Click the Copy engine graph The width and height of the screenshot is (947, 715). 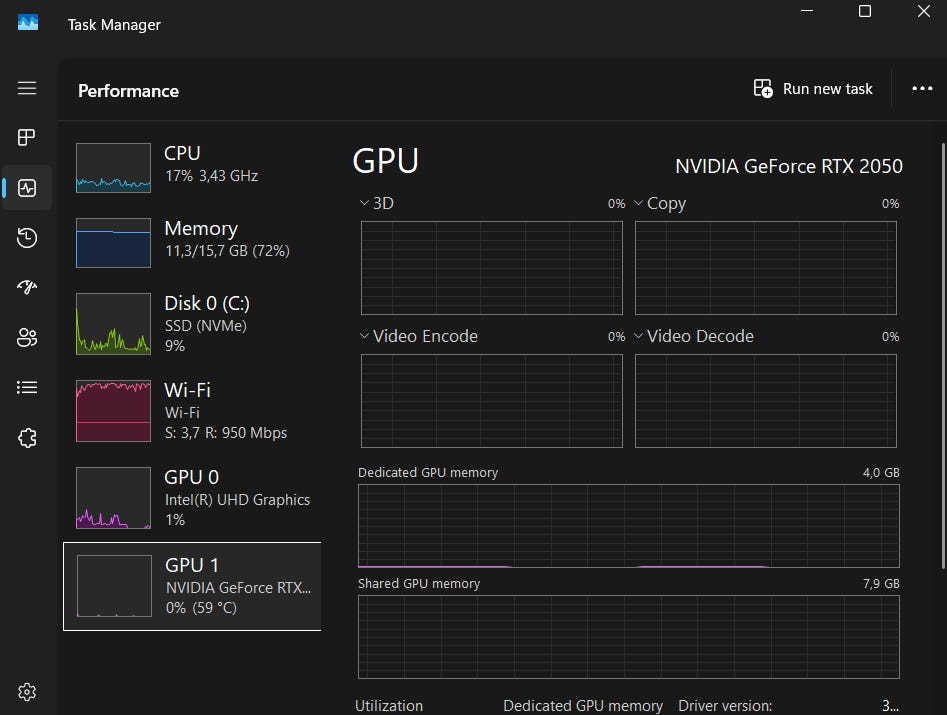766,268
